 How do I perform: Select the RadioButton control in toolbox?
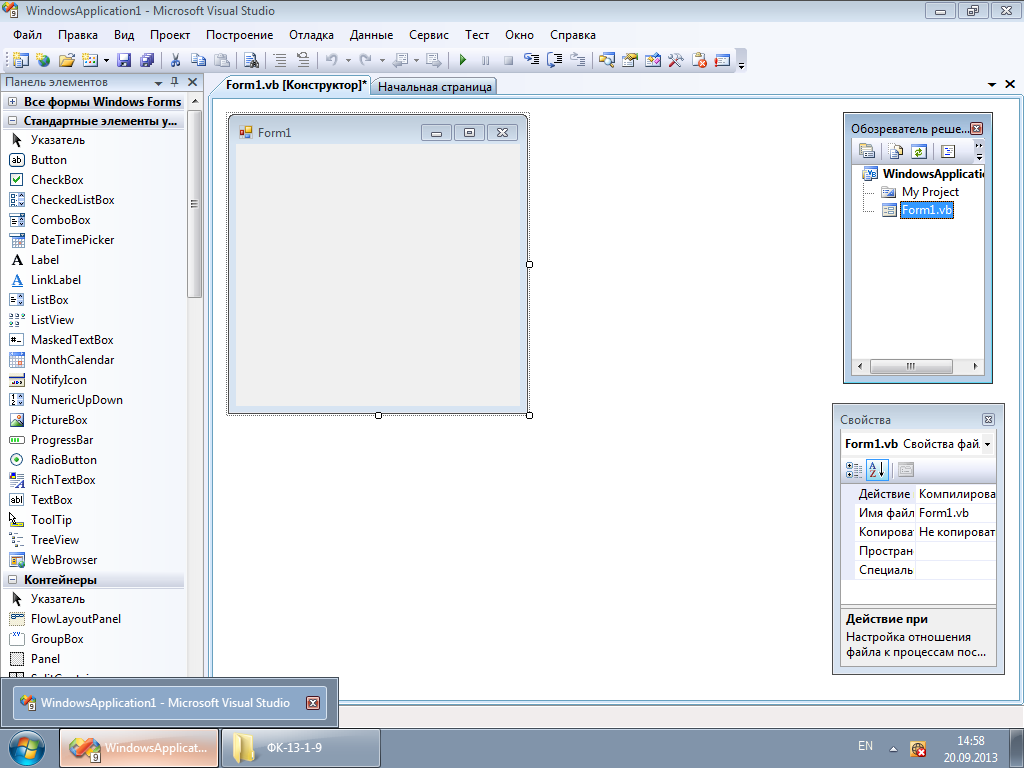(63, 460)
